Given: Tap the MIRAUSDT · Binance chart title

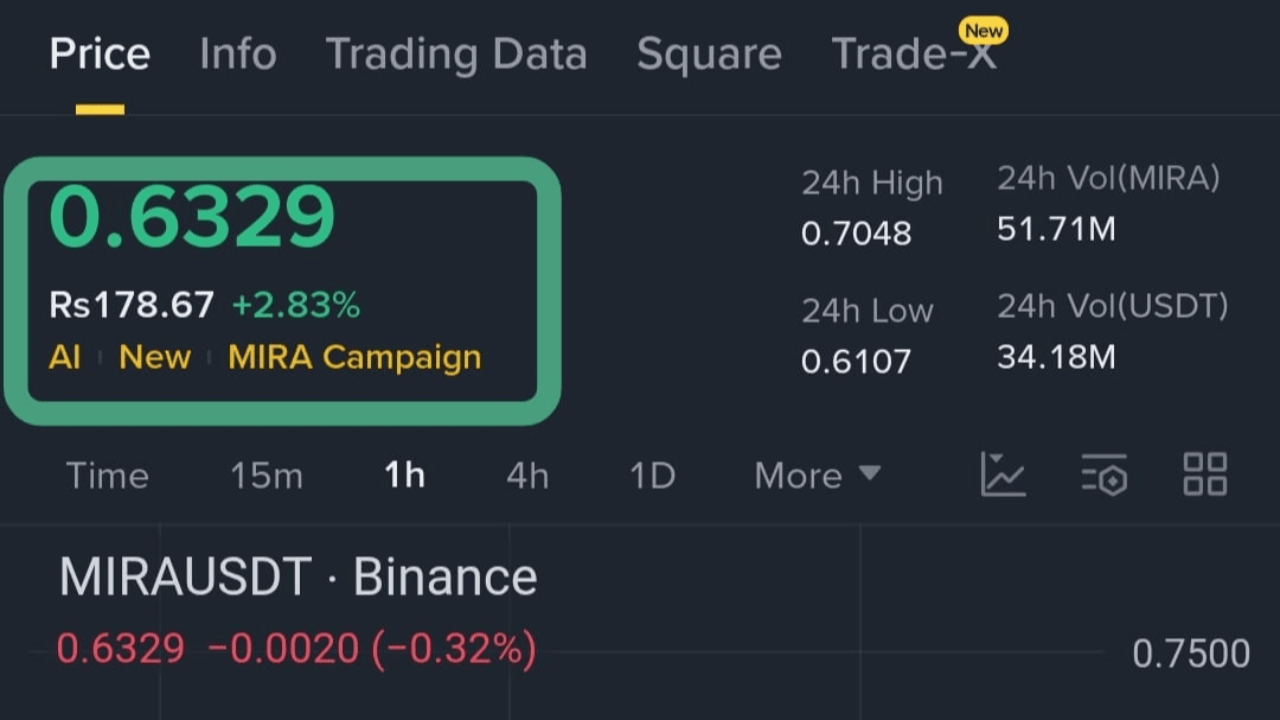Looking at the screenshot, I should [298, 577].
